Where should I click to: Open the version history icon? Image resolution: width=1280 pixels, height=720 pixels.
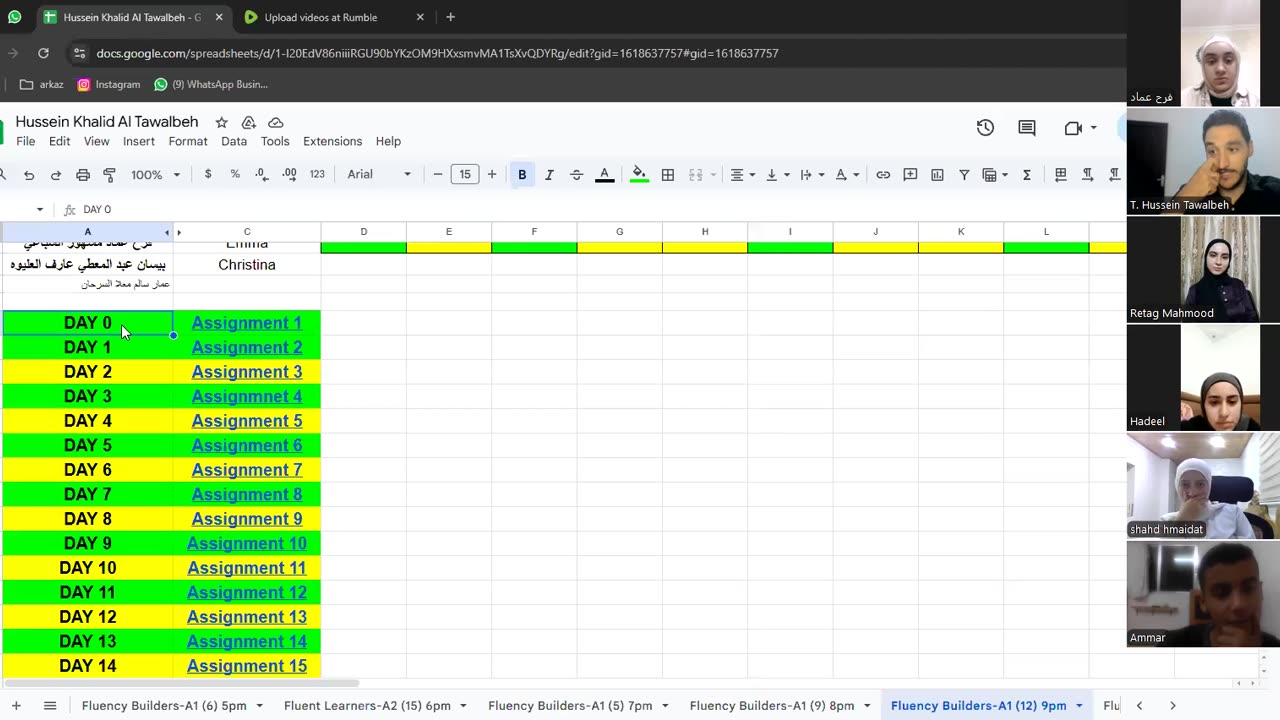[x=985, y=127]
